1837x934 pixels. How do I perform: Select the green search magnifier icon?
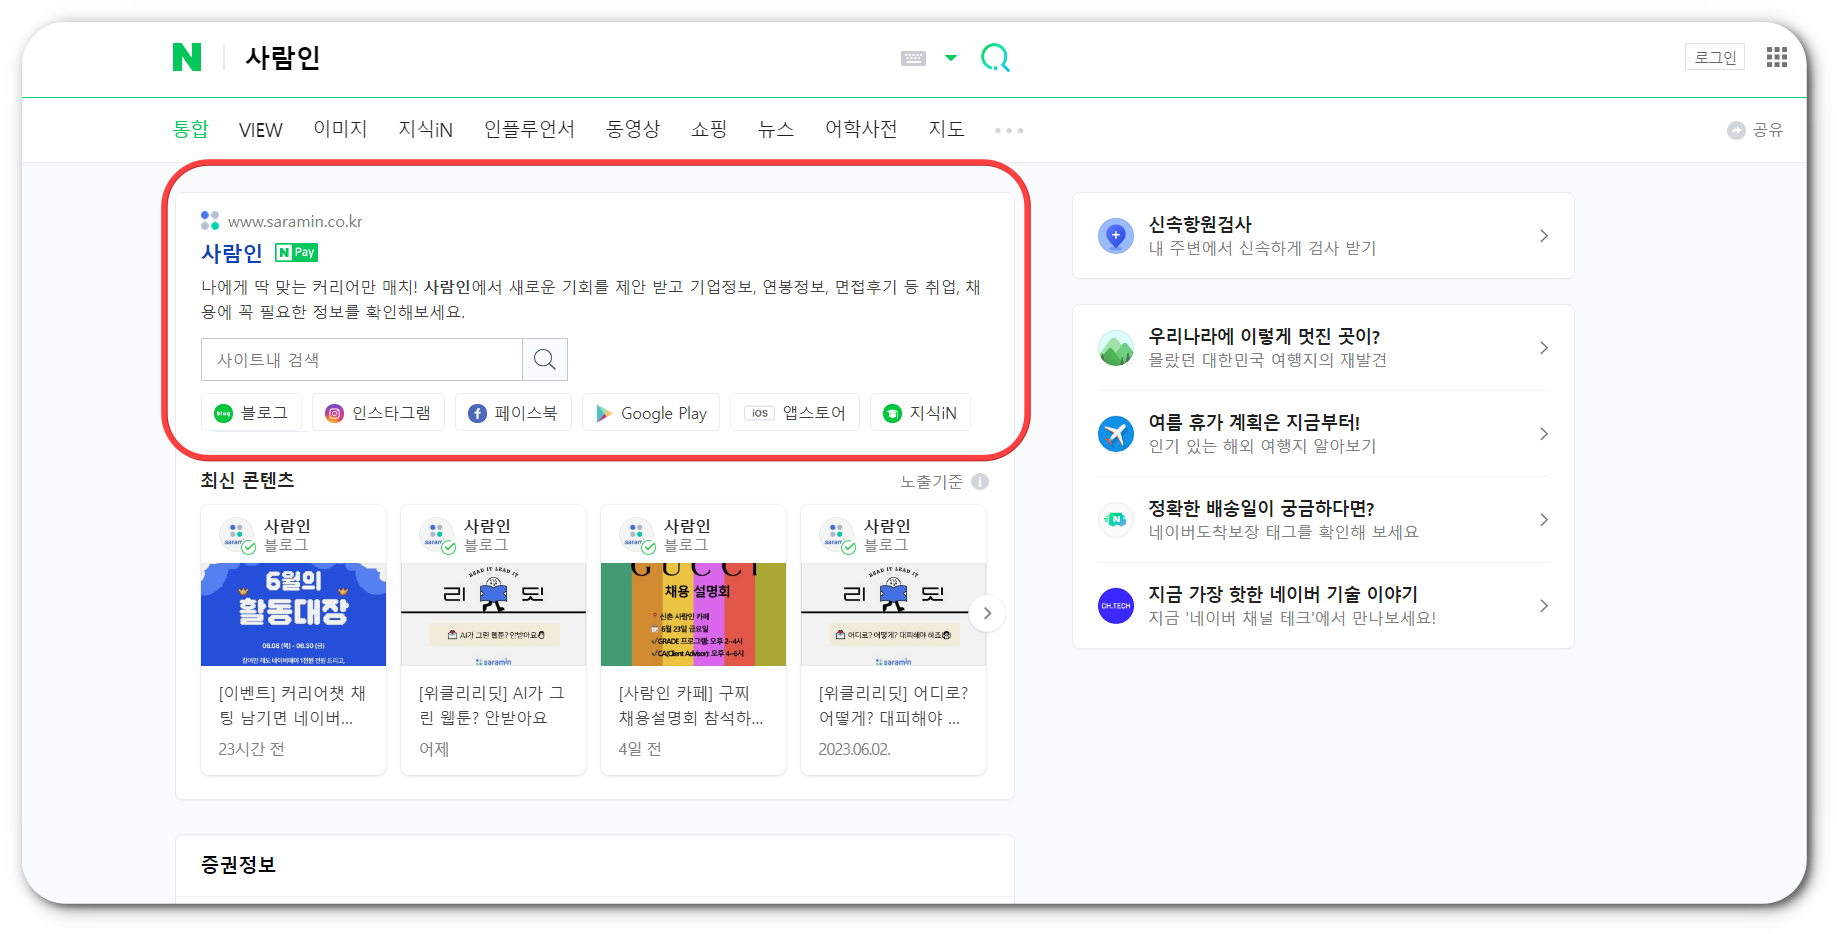click(995, 58)
